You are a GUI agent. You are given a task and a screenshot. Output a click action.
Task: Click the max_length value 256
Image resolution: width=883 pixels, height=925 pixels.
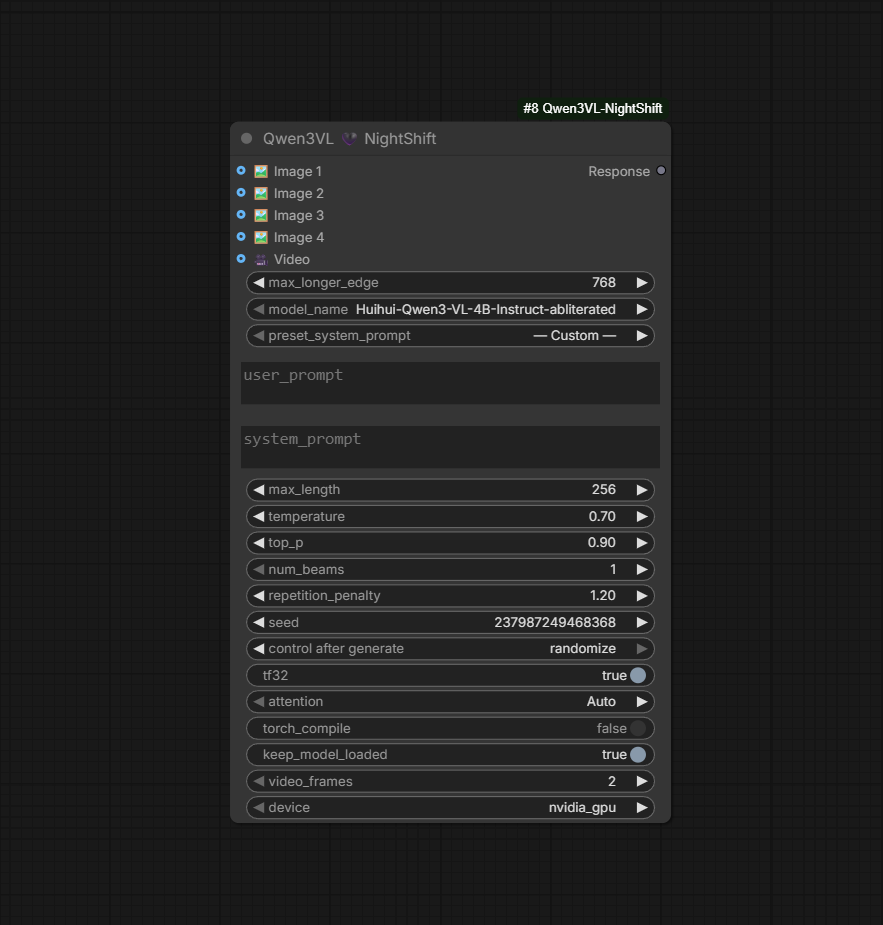[x=603, y=490]
